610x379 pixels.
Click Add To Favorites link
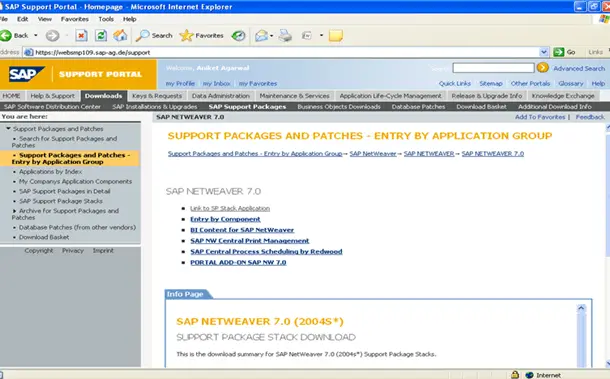point(540,117)
